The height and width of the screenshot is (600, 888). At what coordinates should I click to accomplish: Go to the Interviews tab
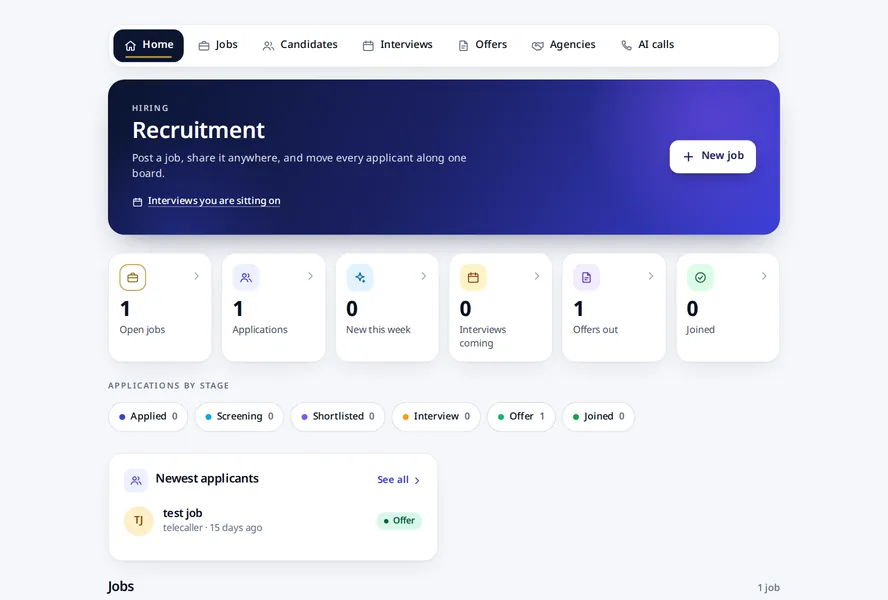pos(398,45)
